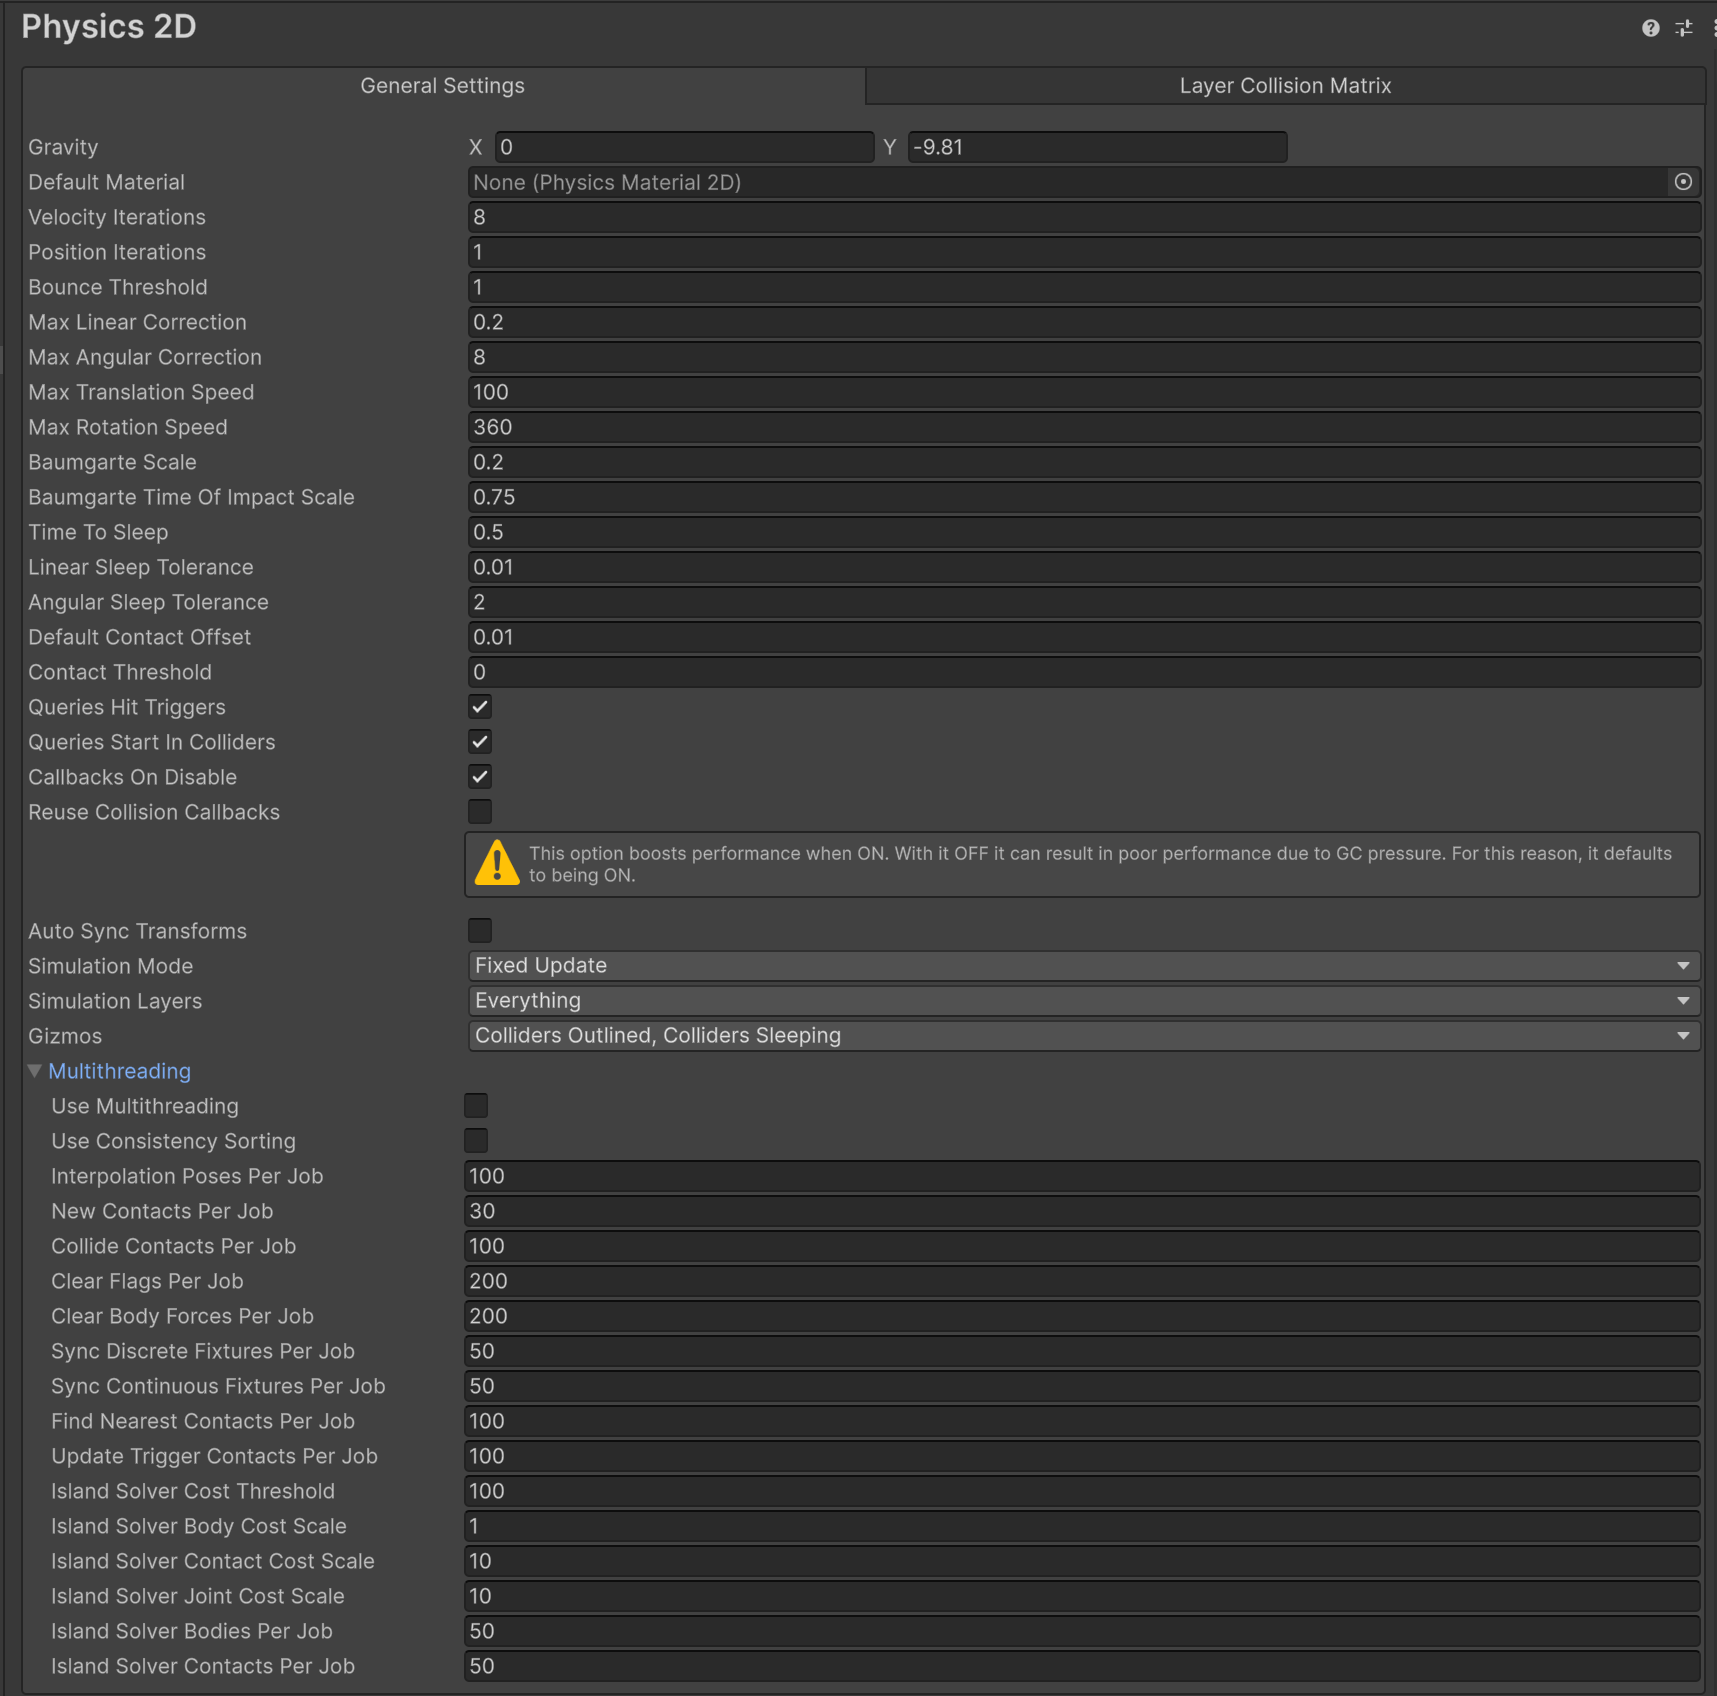1717x1696 pixels.
Task: Click the Velocity Iterations value field
Action: pos(1083,217)
